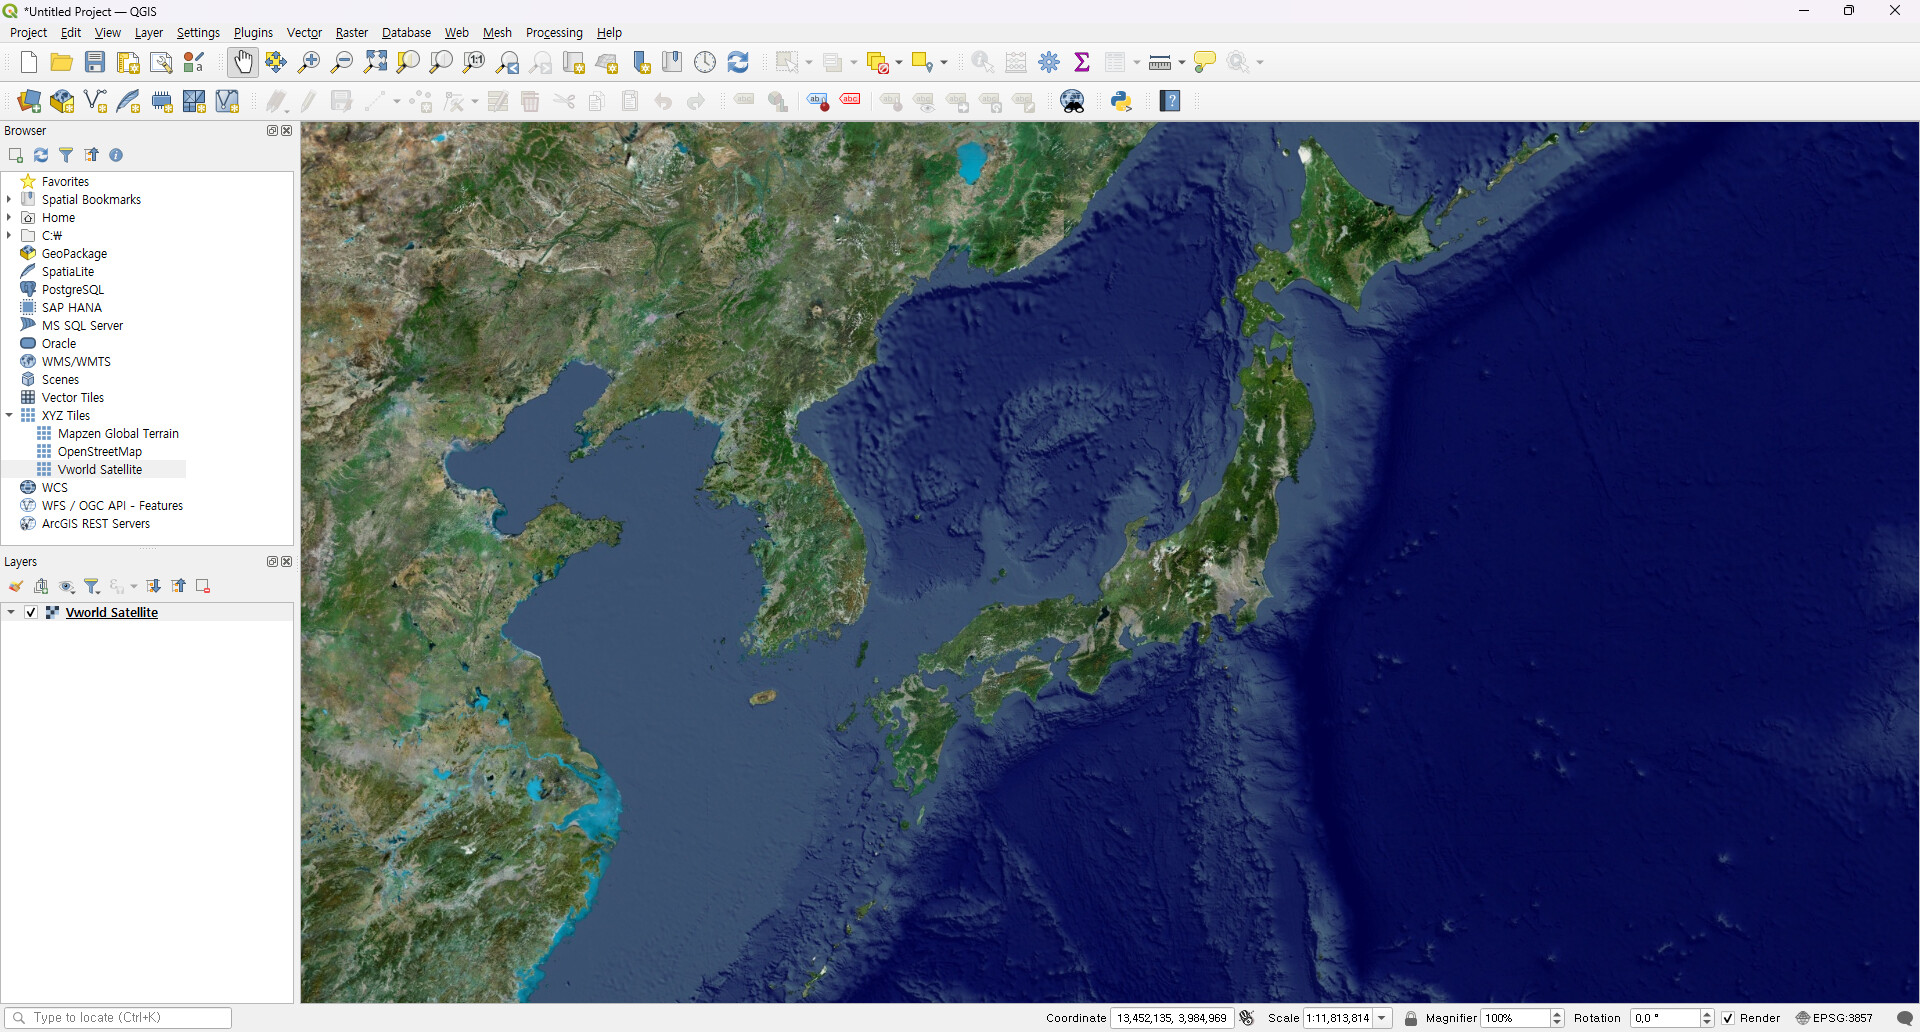
Task: Collapse the XYZ Tiles tree node
Action: point(9,415)
